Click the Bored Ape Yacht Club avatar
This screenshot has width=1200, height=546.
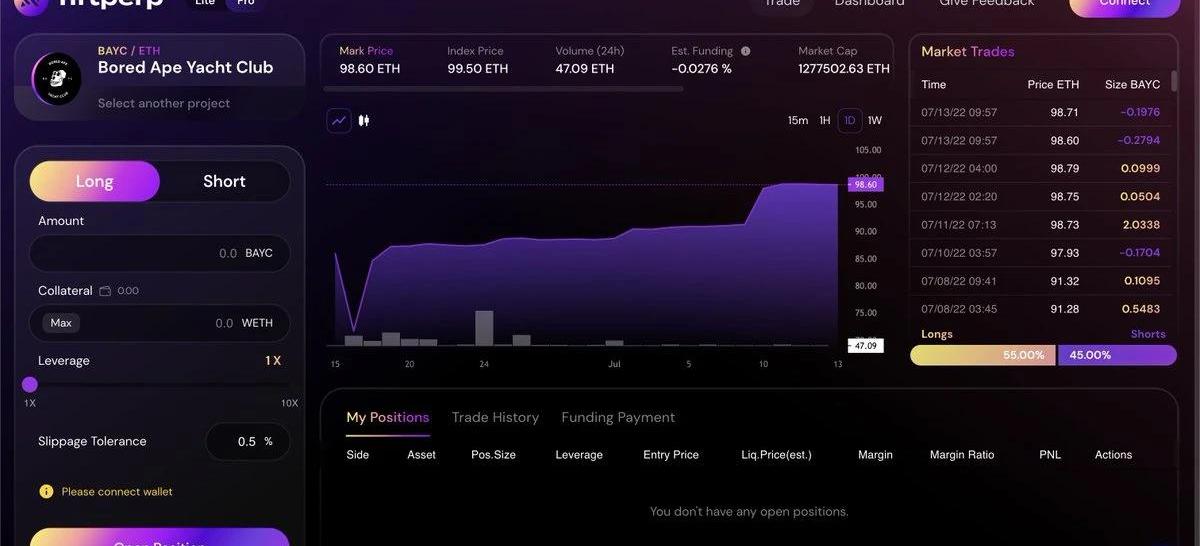[57, 77]
